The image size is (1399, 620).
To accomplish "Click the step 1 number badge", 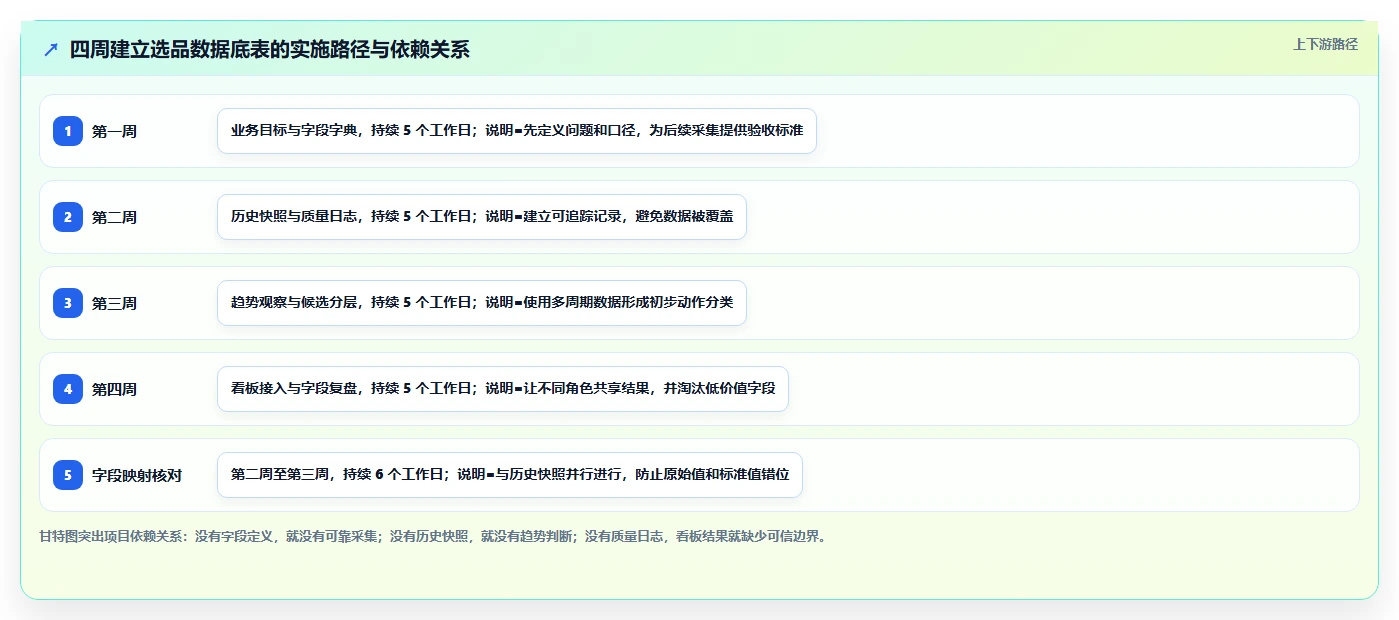I will click(68, 131).
